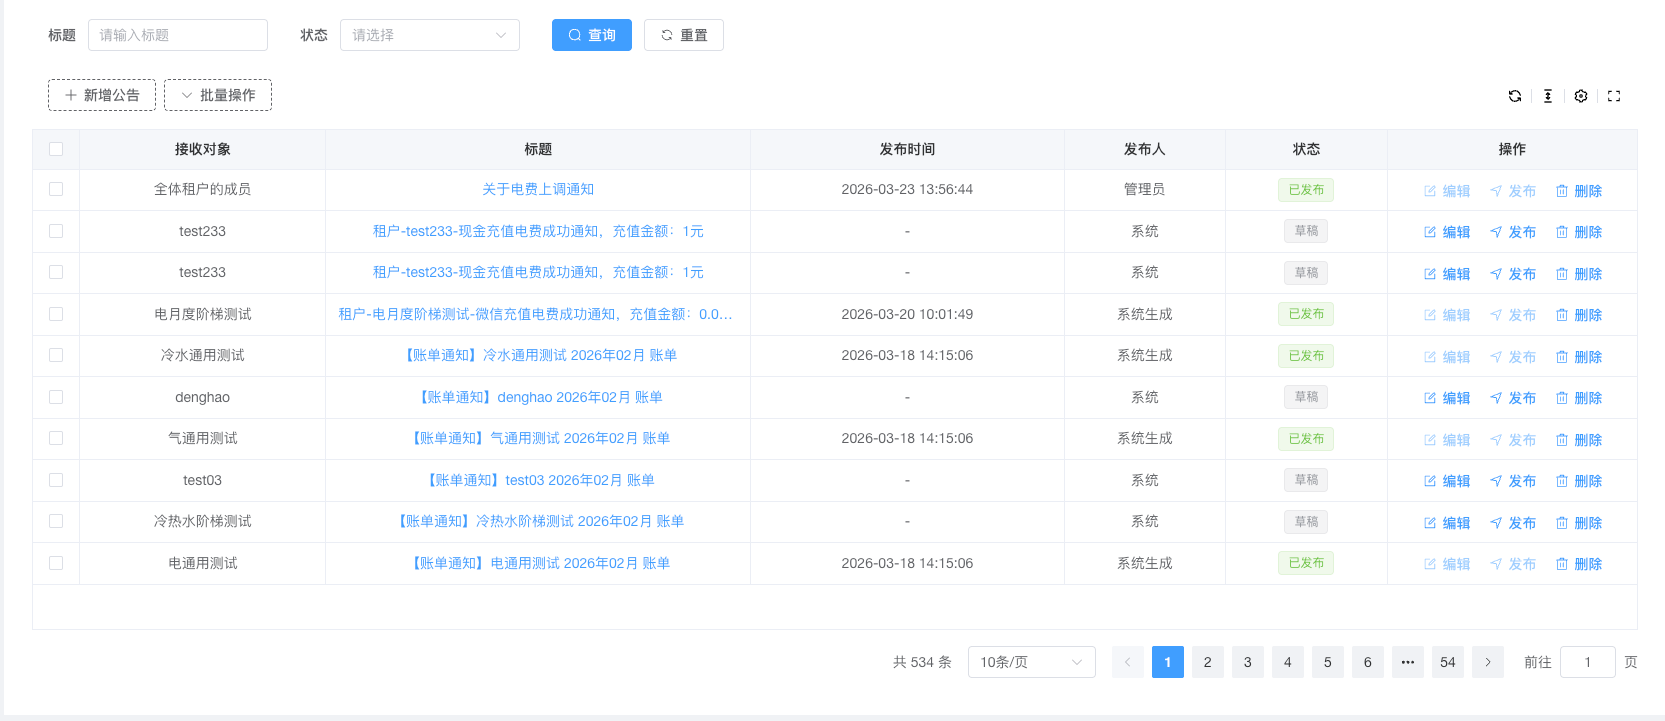1665x721 pixels.
Task: Go to next page arrow
Action: click(1488, 662)
